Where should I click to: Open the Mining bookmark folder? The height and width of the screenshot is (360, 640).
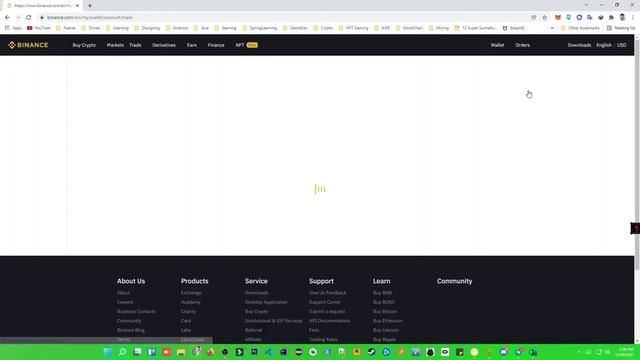(439, 28)
